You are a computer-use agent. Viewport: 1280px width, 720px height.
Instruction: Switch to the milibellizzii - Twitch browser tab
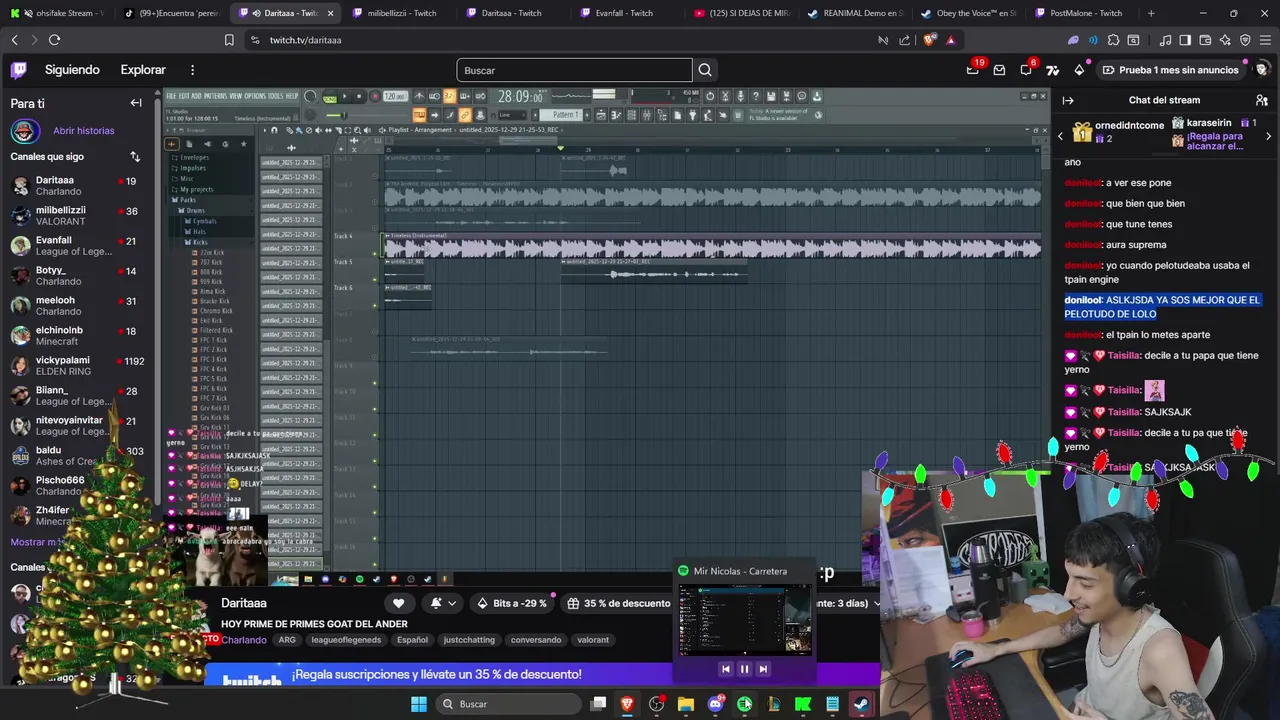[402, 13]
